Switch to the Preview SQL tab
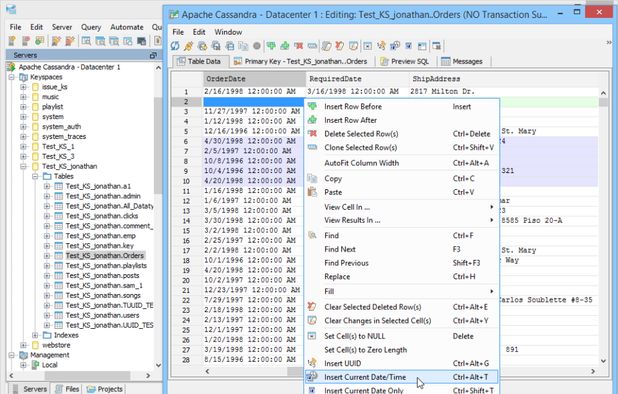The image size is (618, 394). [404, 61]
